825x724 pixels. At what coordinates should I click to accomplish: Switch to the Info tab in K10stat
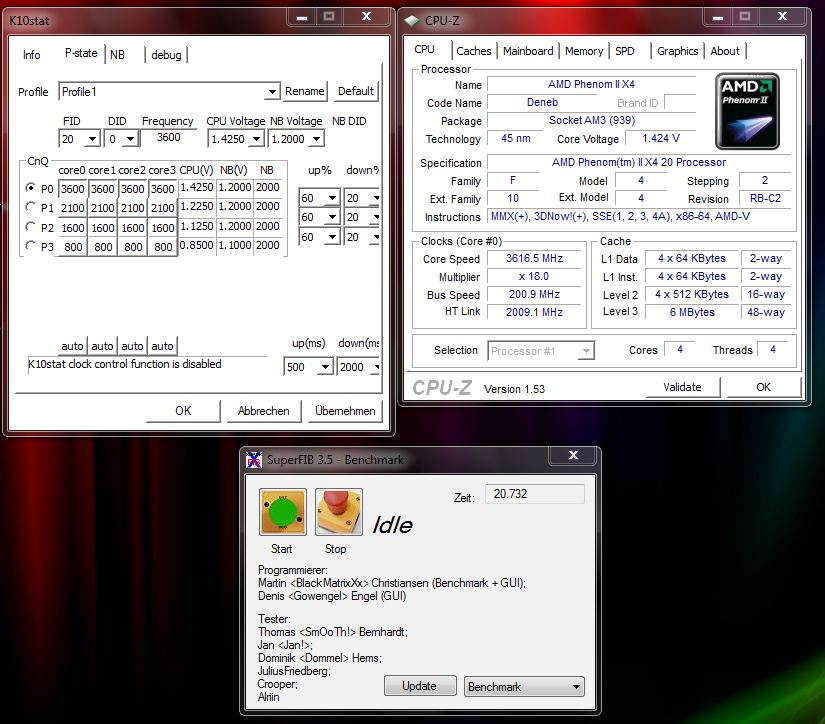pos(32,55)
